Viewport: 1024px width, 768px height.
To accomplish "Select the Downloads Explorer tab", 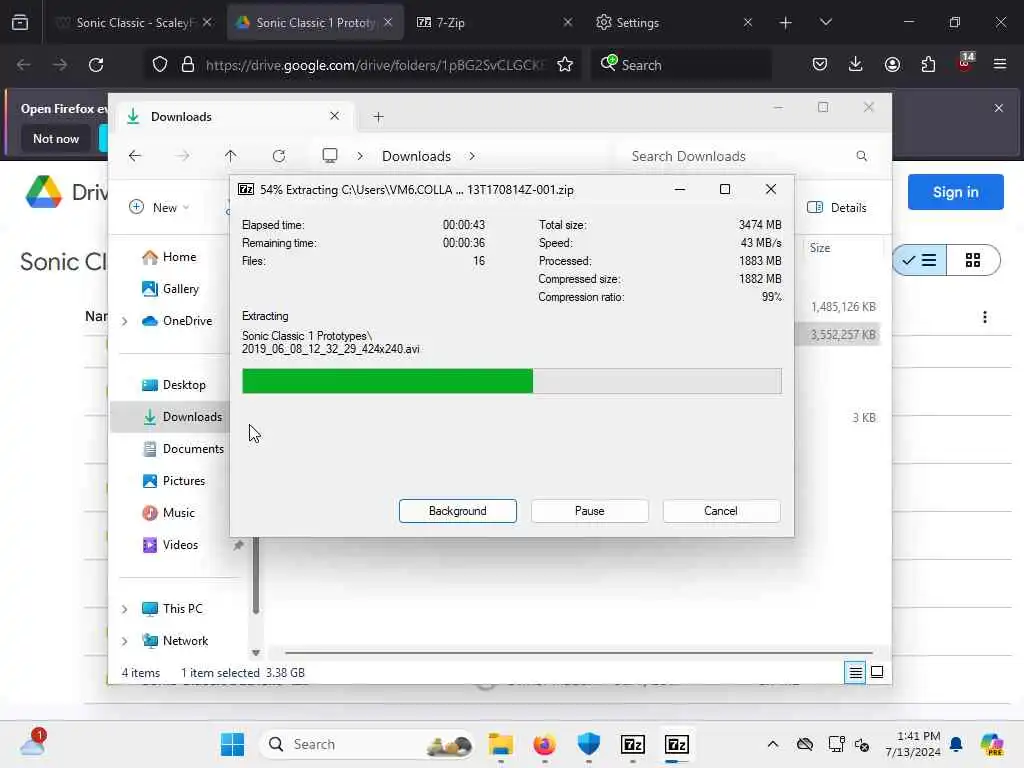I will pos(234,117).
